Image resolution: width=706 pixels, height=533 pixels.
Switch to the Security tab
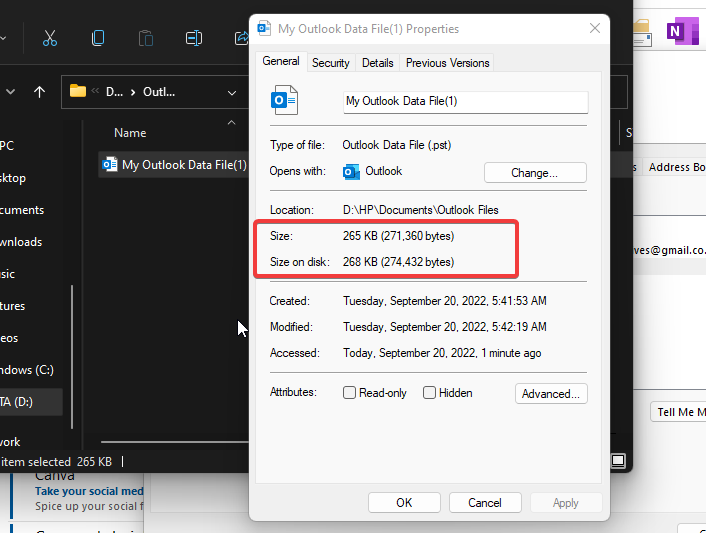pyautogui.click(x=330, y=63)
